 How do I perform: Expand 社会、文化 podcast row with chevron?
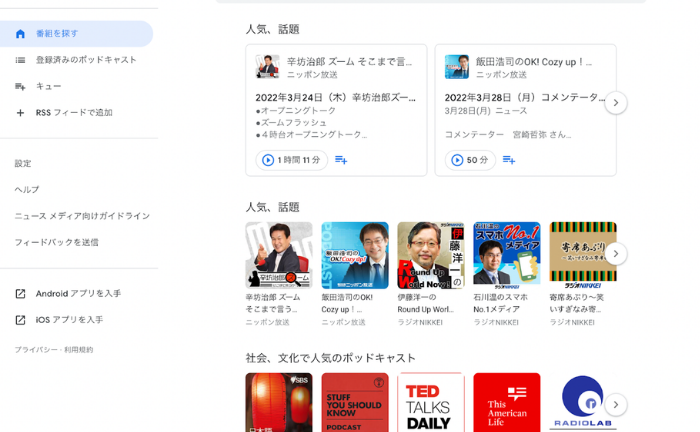point(616,404)
